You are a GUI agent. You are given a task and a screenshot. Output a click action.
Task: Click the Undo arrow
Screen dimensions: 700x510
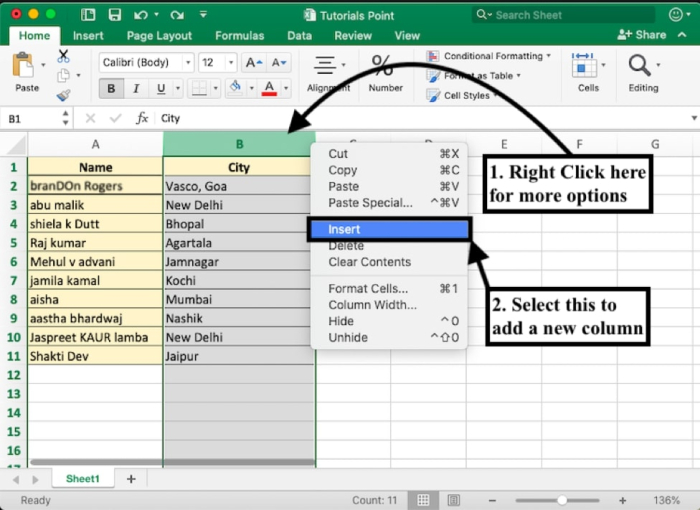click(141, 15)
